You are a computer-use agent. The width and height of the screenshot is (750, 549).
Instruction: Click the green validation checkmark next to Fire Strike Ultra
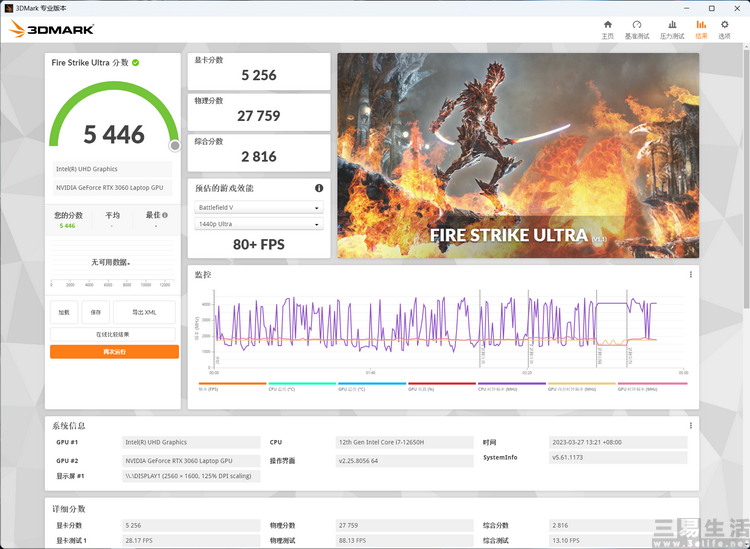(x=136, y=63)
